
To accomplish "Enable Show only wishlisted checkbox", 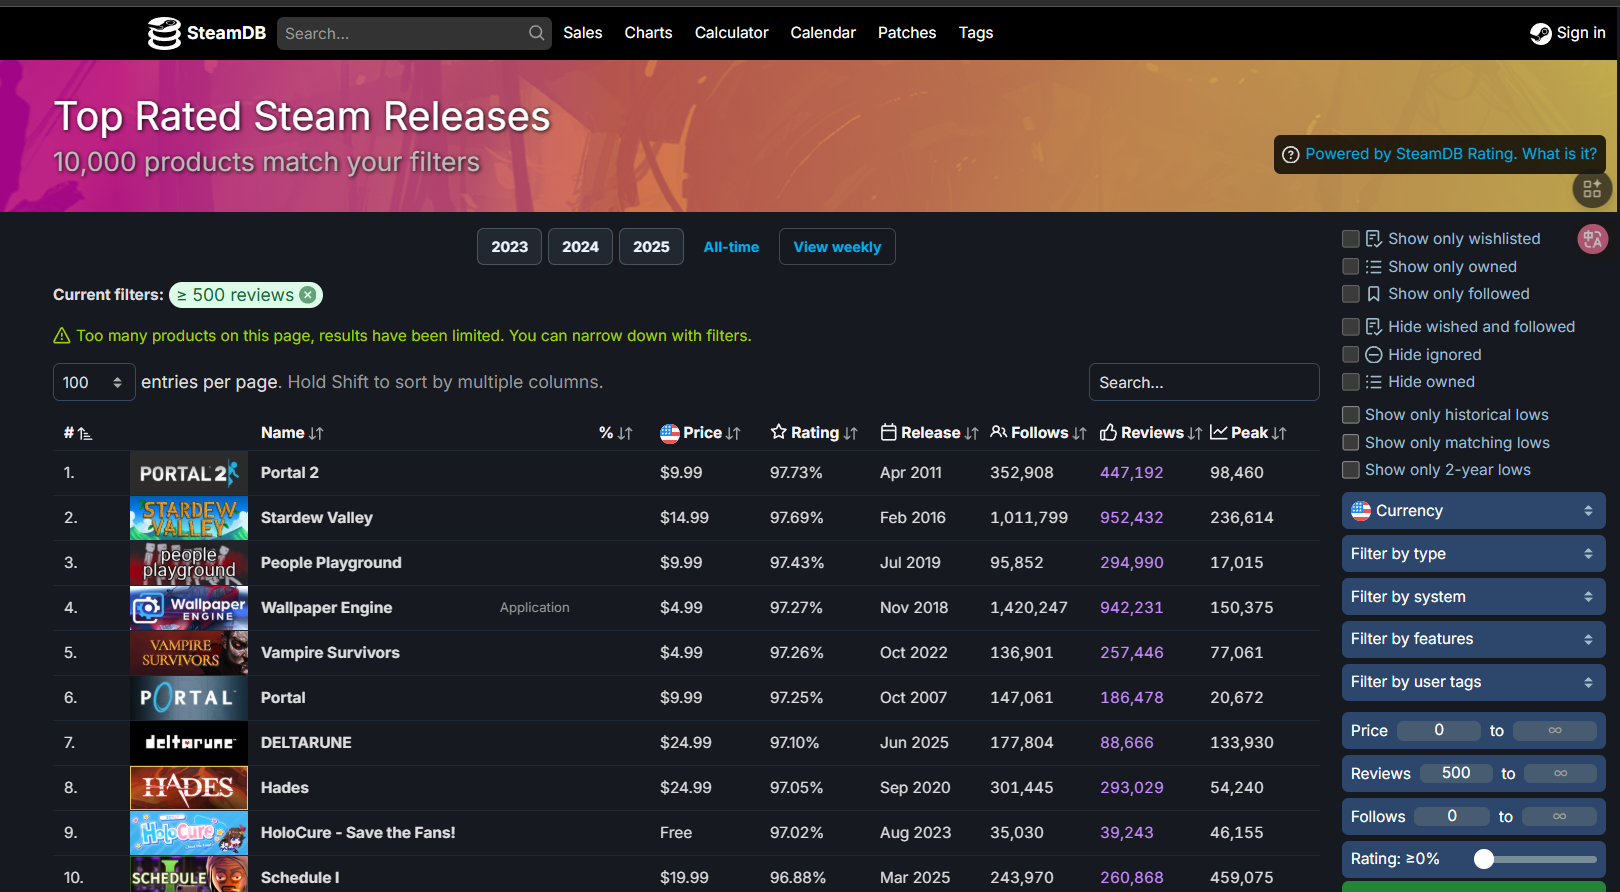I will 1350,239.
